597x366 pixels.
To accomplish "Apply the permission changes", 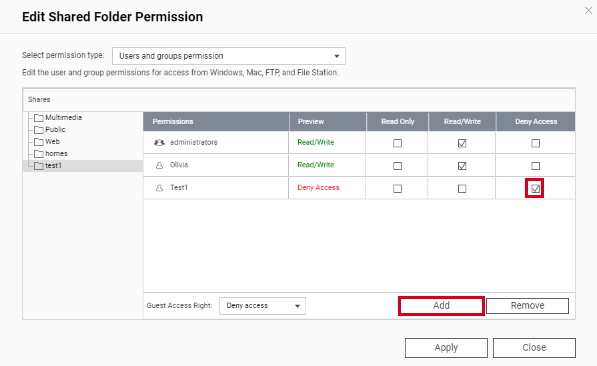I will [x=446, y=348].
